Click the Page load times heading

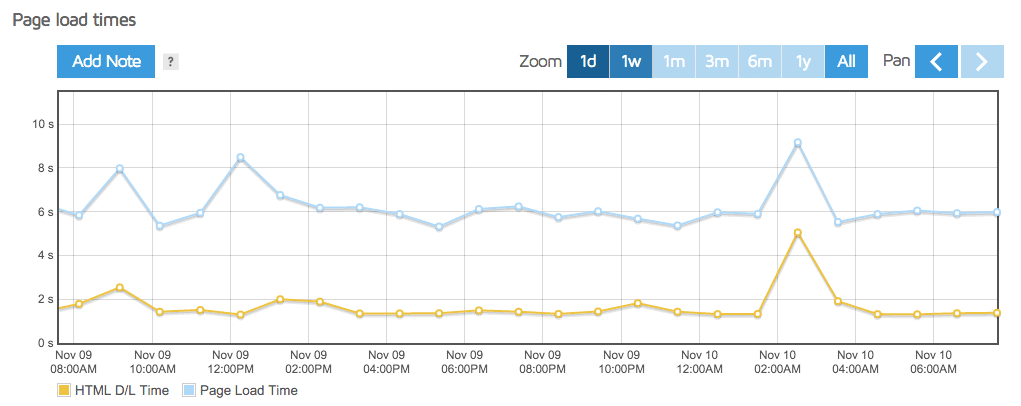point(73,20)
